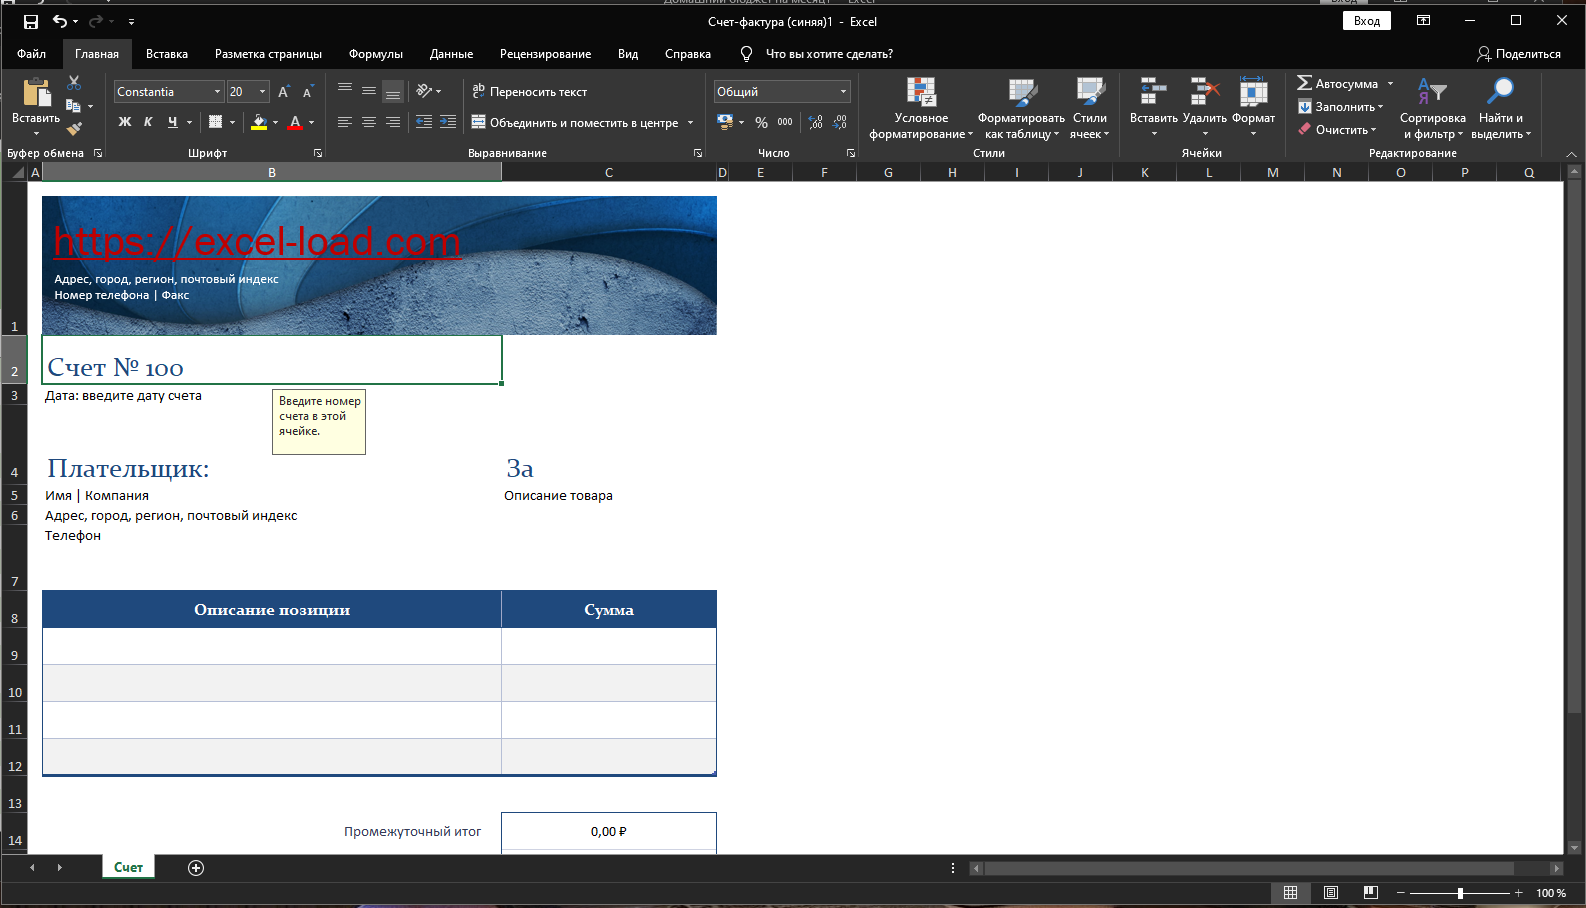Save the workbook with the floppy disk icon
The height and width of the screenshot is (908, 1586).
click(30, 21)
